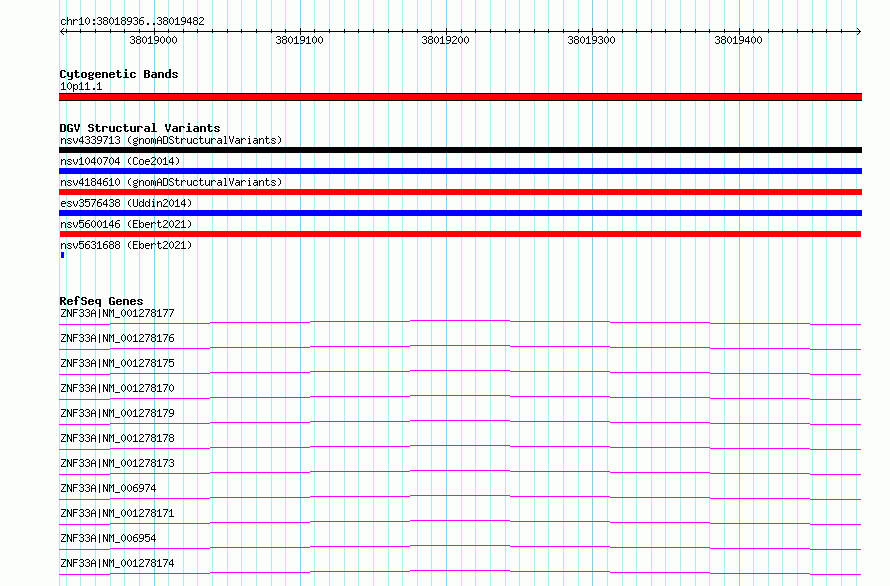Click the magenta intron line of NM_001278178
The height and width of the screenshot is (586, 890).
point(460,446)
